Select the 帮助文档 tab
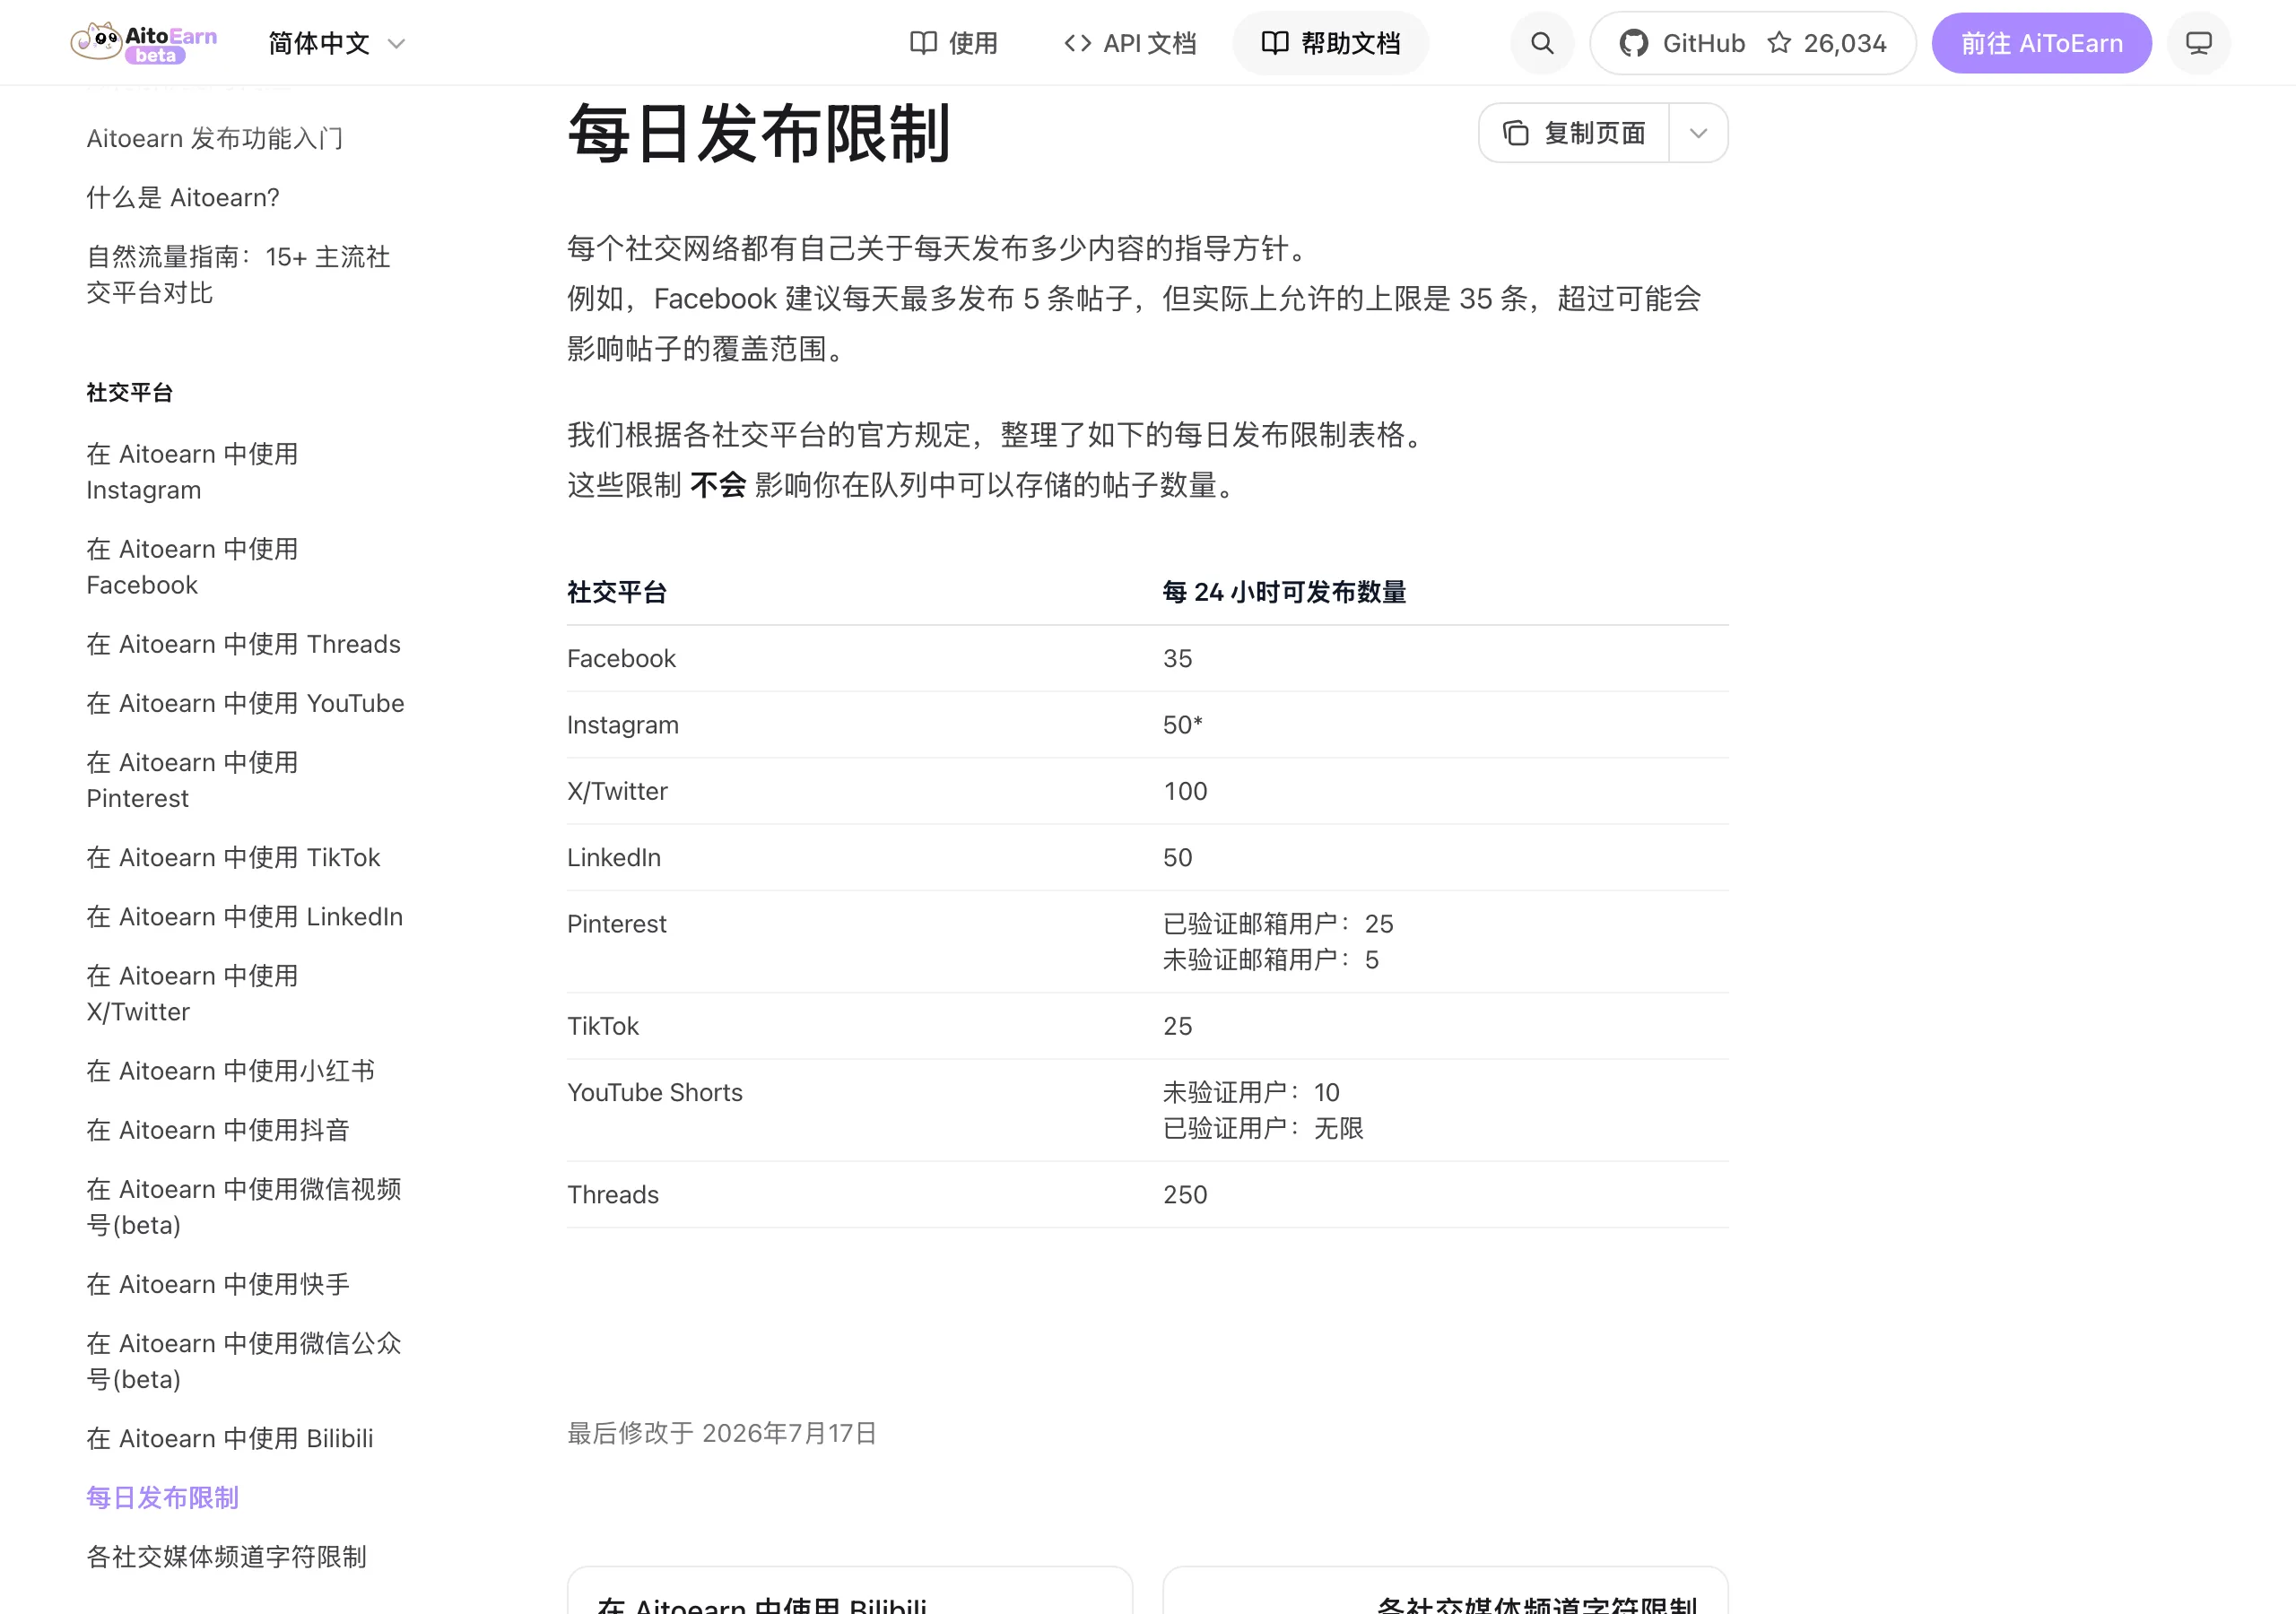This screenshot has width=2296, height=1614. [x=1330, y=43]
